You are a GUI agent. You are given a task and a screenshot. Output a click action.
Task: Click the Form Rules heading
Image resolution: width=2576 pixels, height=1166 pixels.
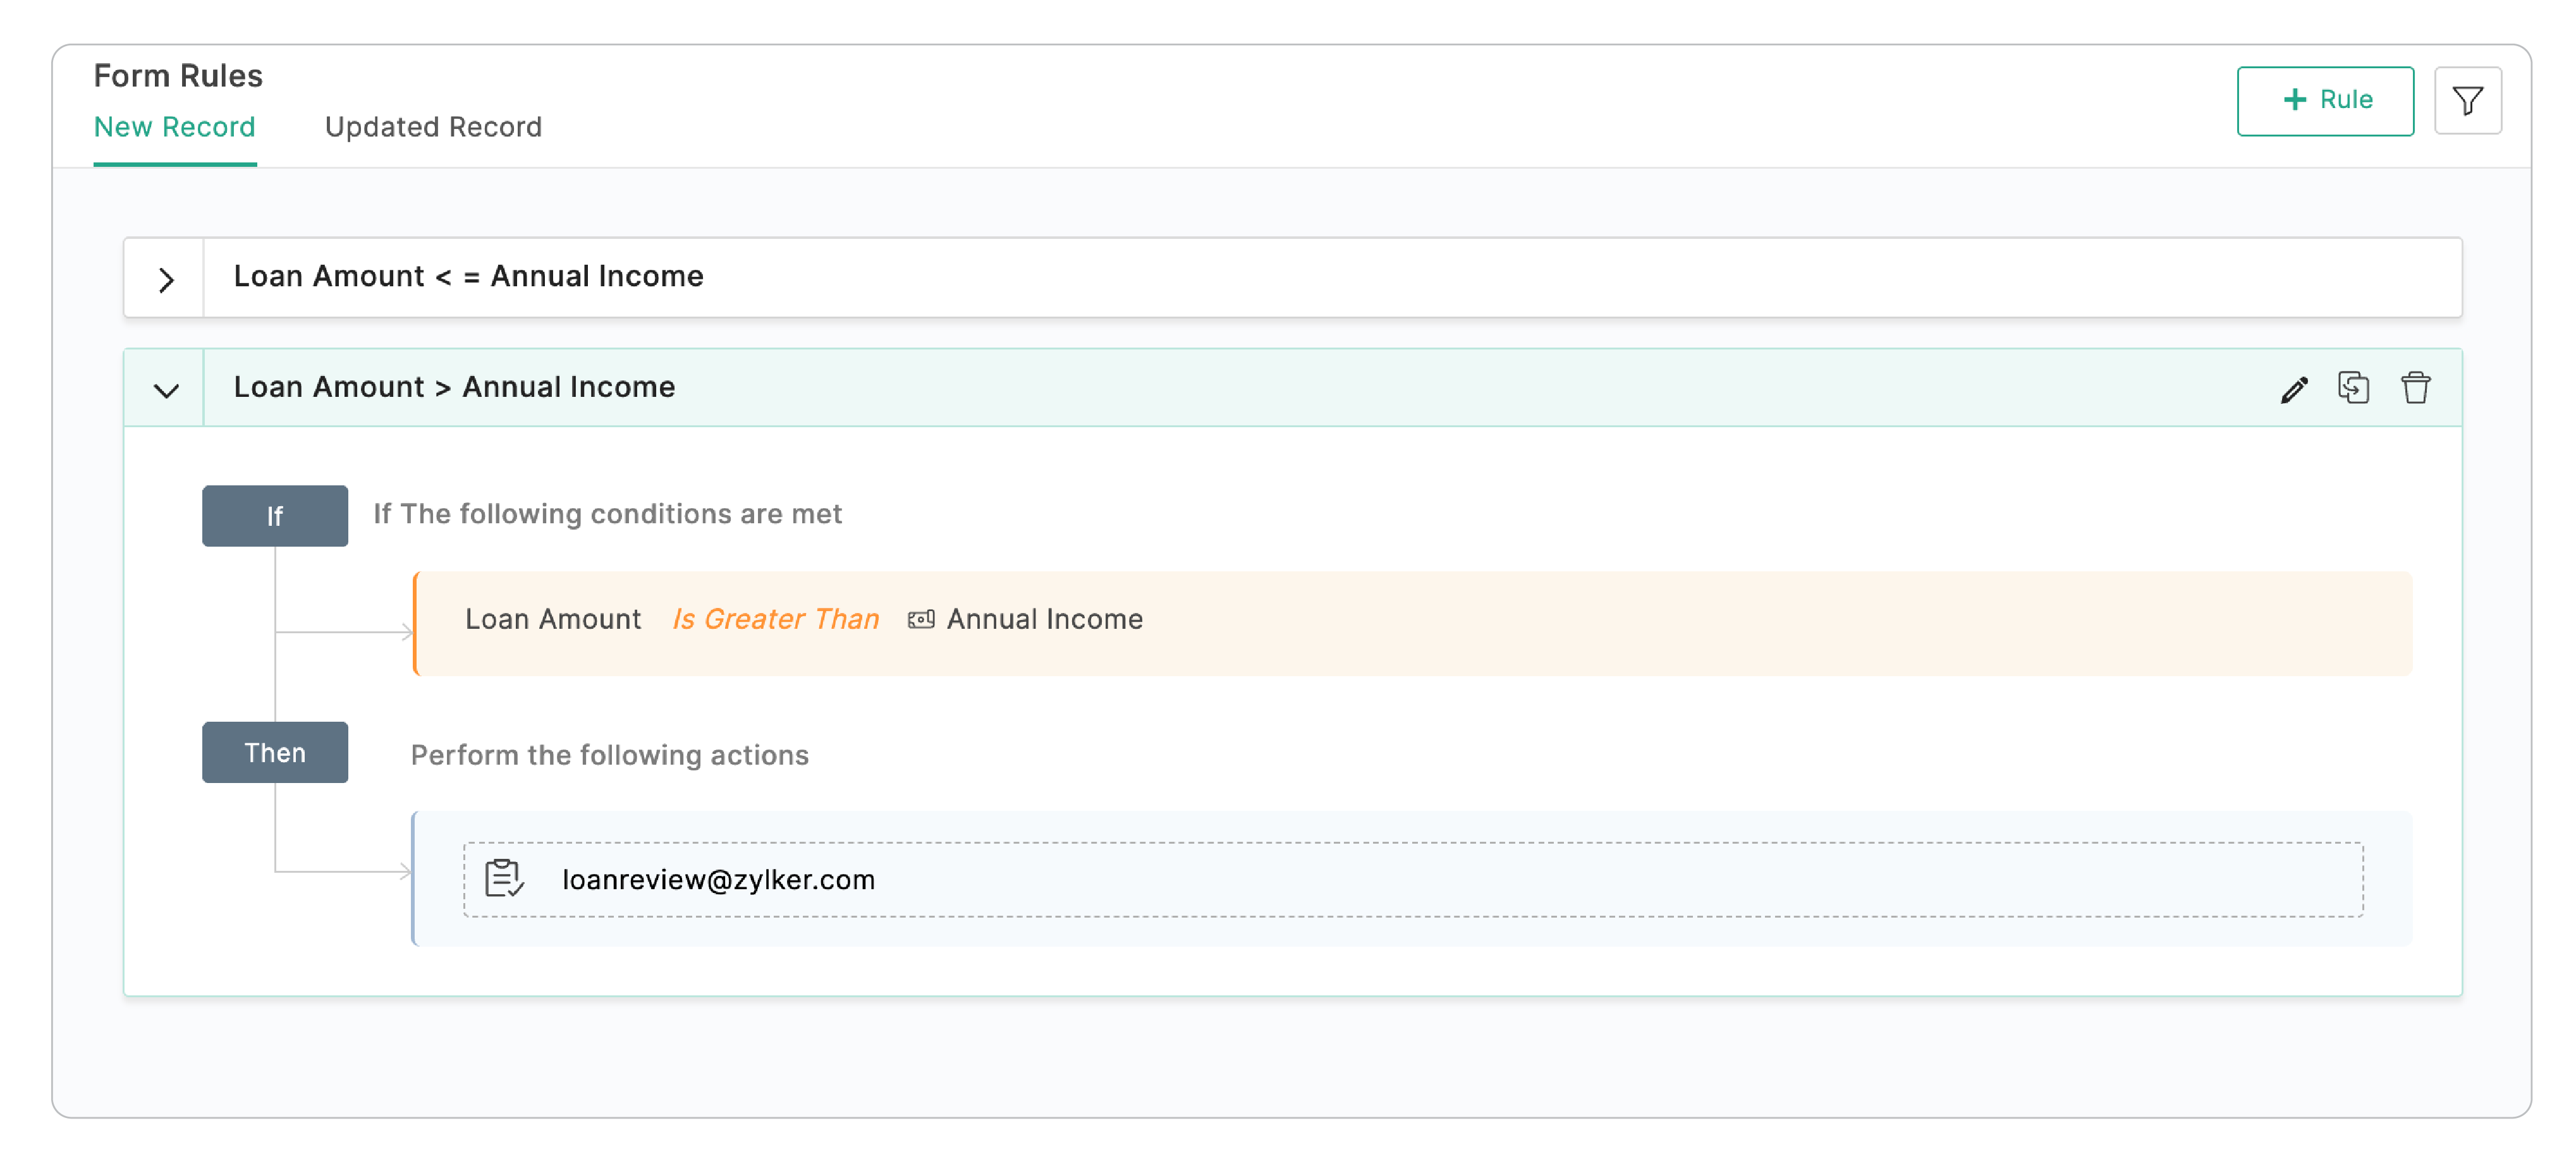(178, 76)
